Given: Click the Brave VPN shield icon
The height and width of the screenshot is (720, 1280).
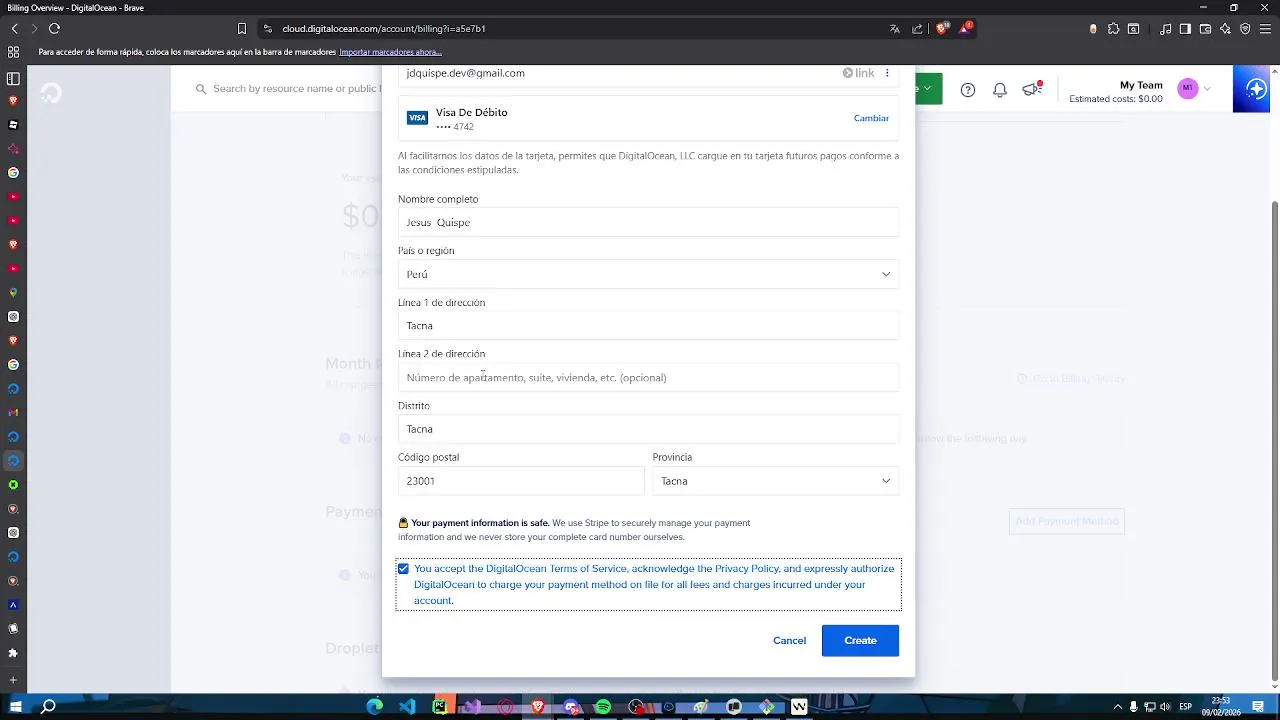Looking at the screenshot, I should (x=1246, y=29).
